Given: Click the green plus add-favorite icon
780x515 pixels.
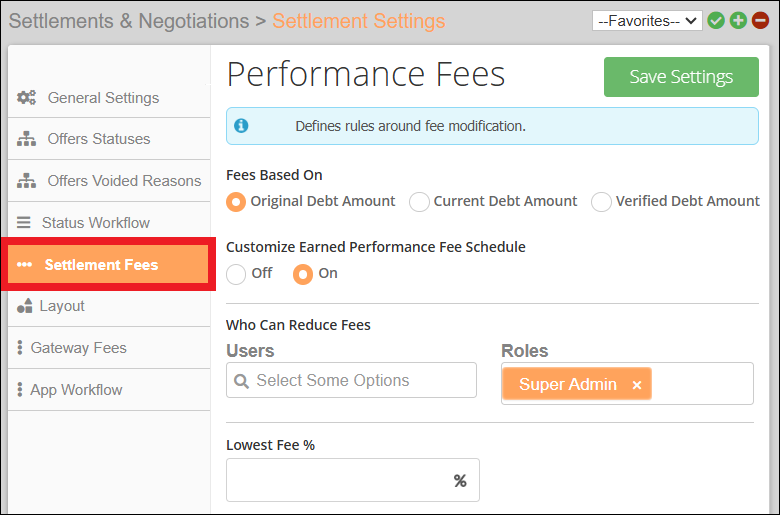Looking at the screenshot, I should [x=738, y=21].
